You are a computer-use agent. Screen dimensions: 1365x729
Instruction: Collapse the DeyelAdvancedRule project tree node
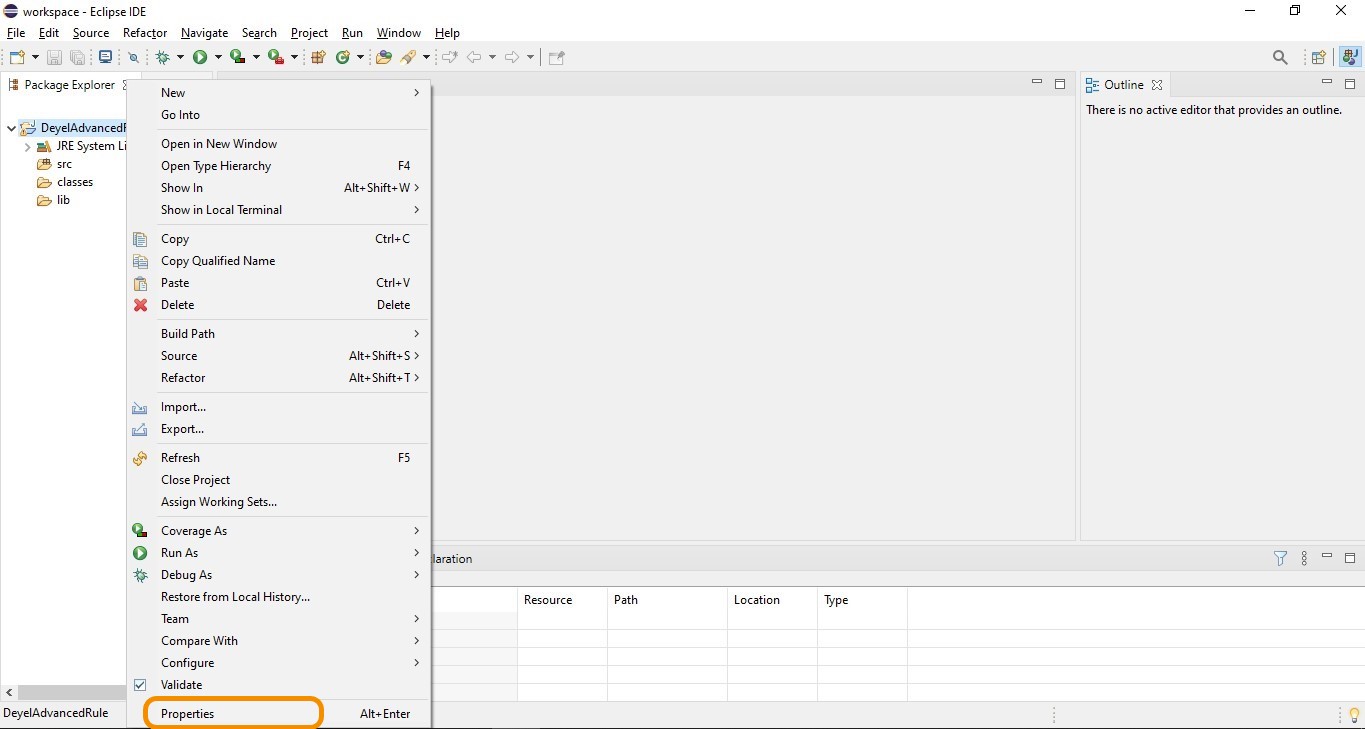click(11, 128)
